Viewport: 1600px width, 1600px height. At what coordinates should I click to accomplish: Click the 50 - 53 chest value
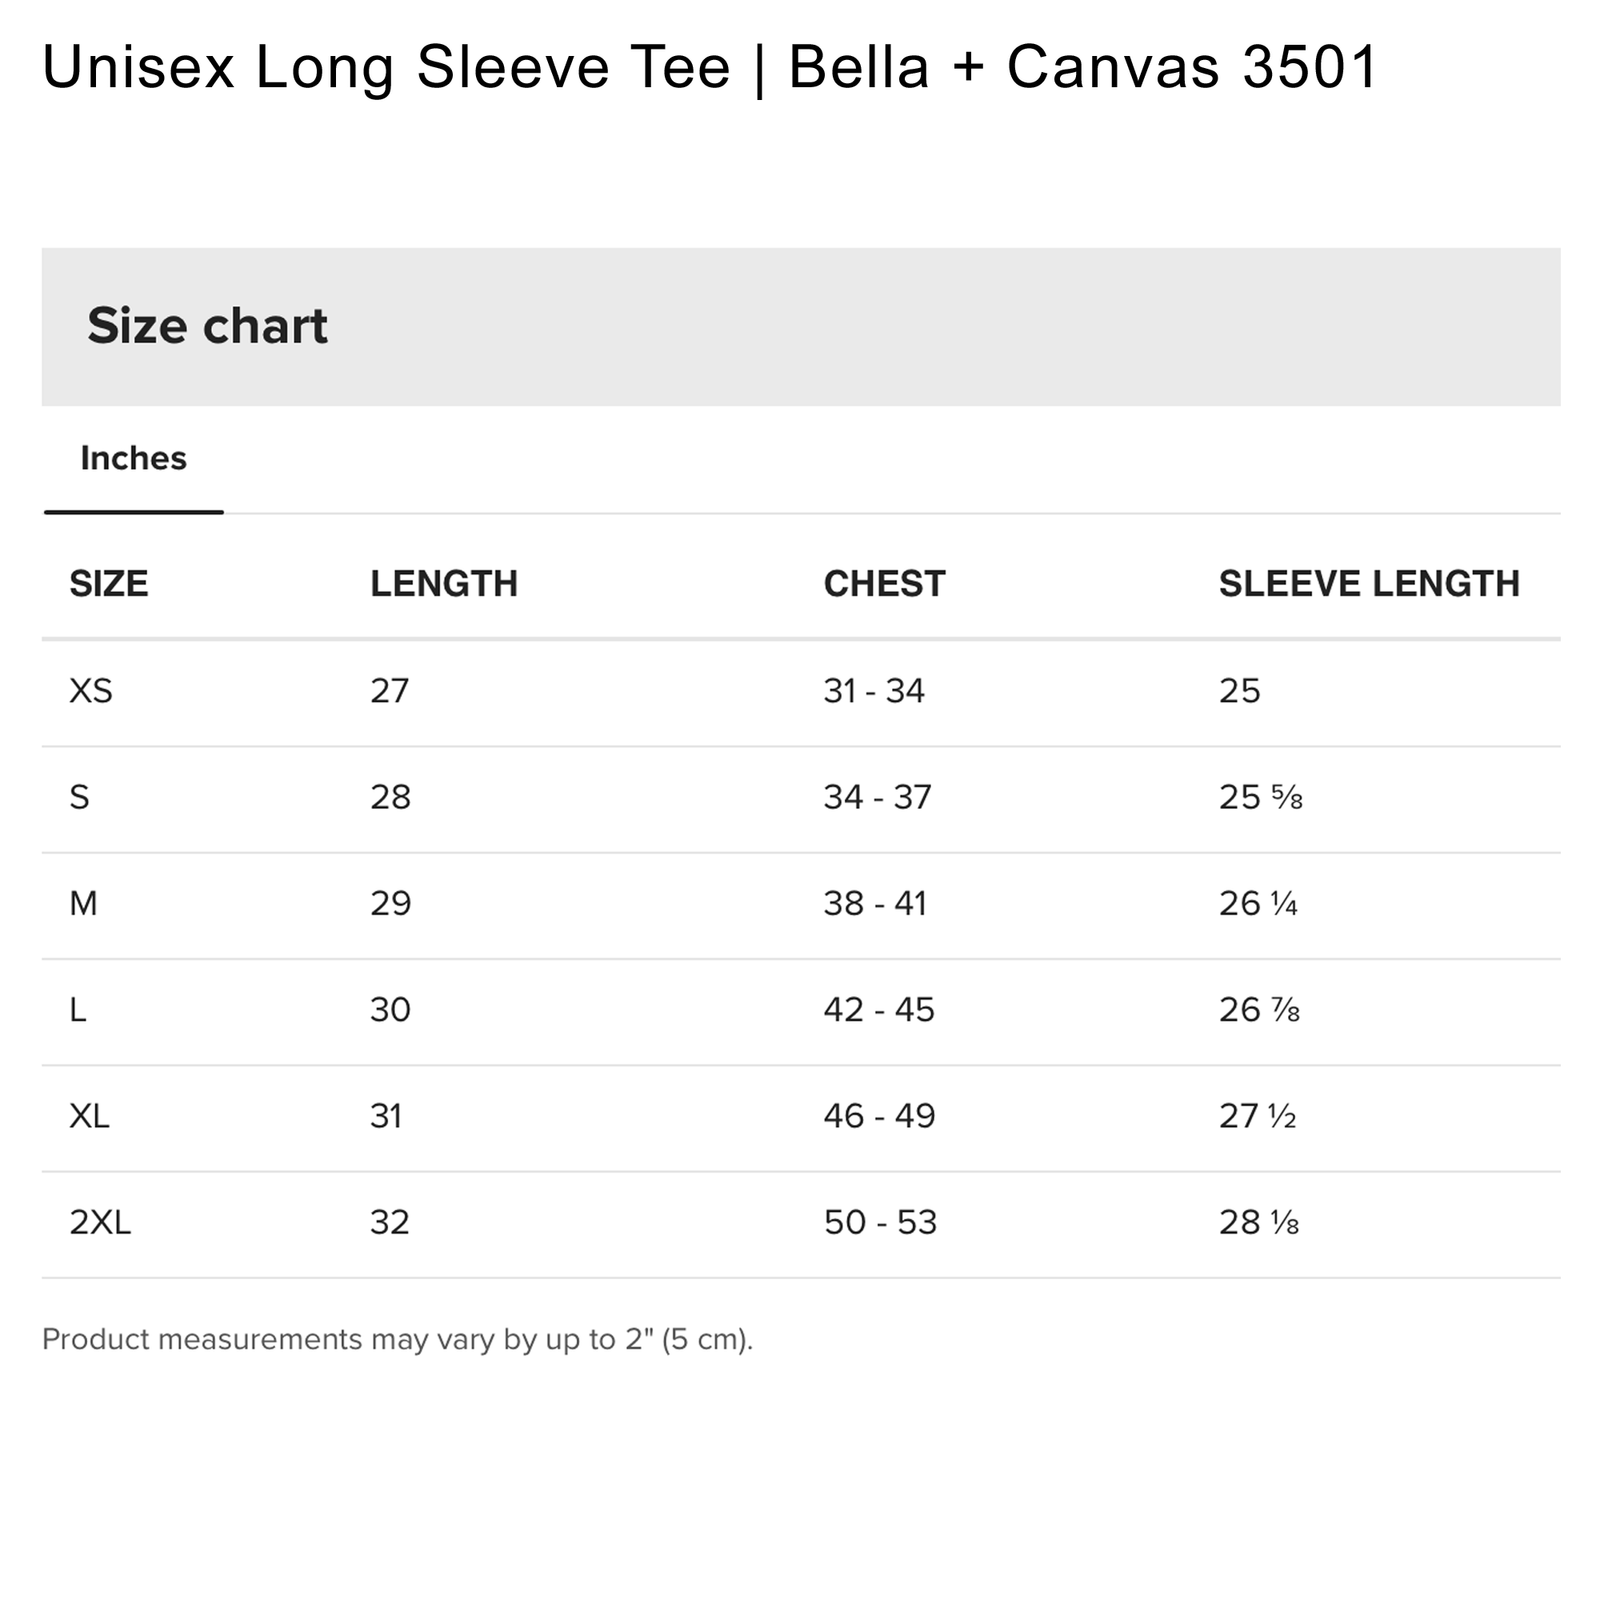click(x=880, y=1222)
